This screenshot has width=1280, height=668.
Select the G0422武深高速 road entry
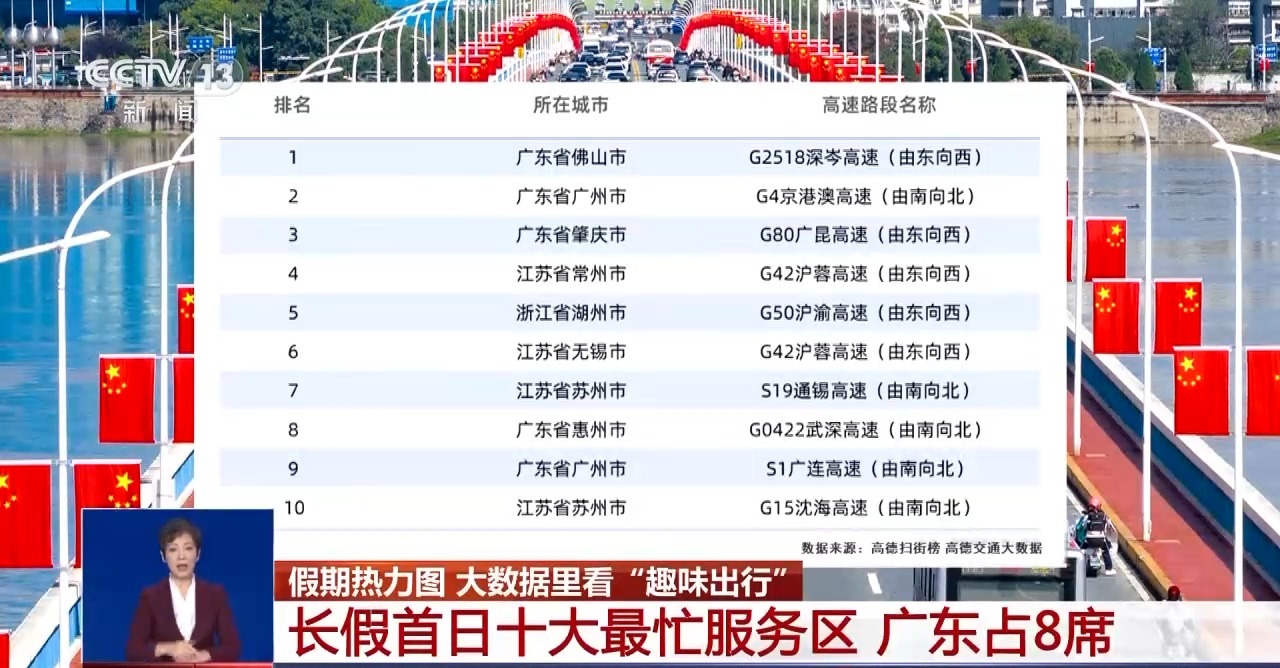click(866, 430)
